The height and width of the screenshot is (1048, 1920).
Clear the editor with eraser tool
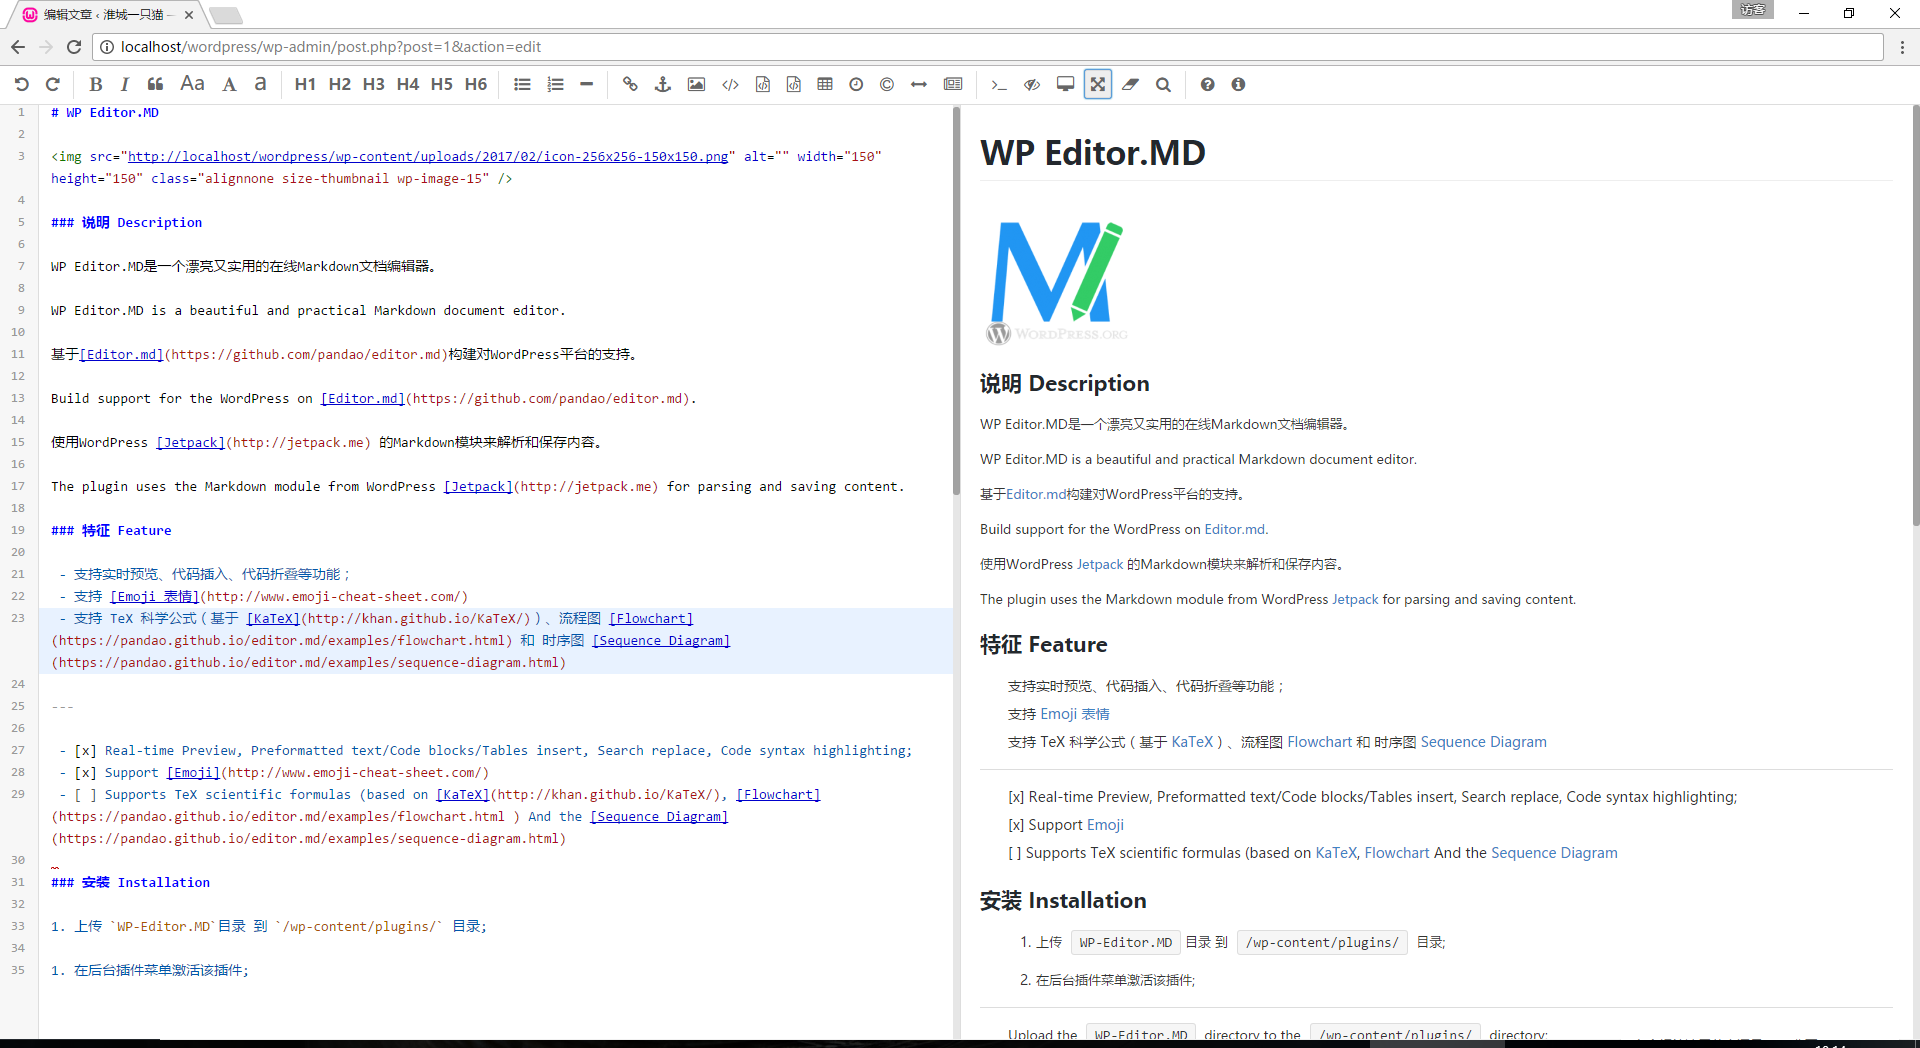pos(1131,85)
